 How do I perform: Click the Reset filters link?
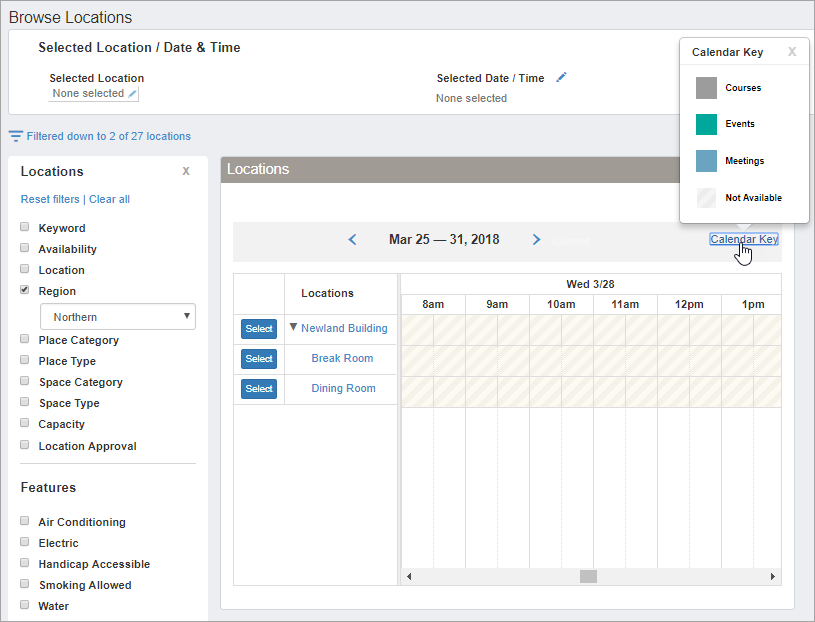[x=50, y=199]
